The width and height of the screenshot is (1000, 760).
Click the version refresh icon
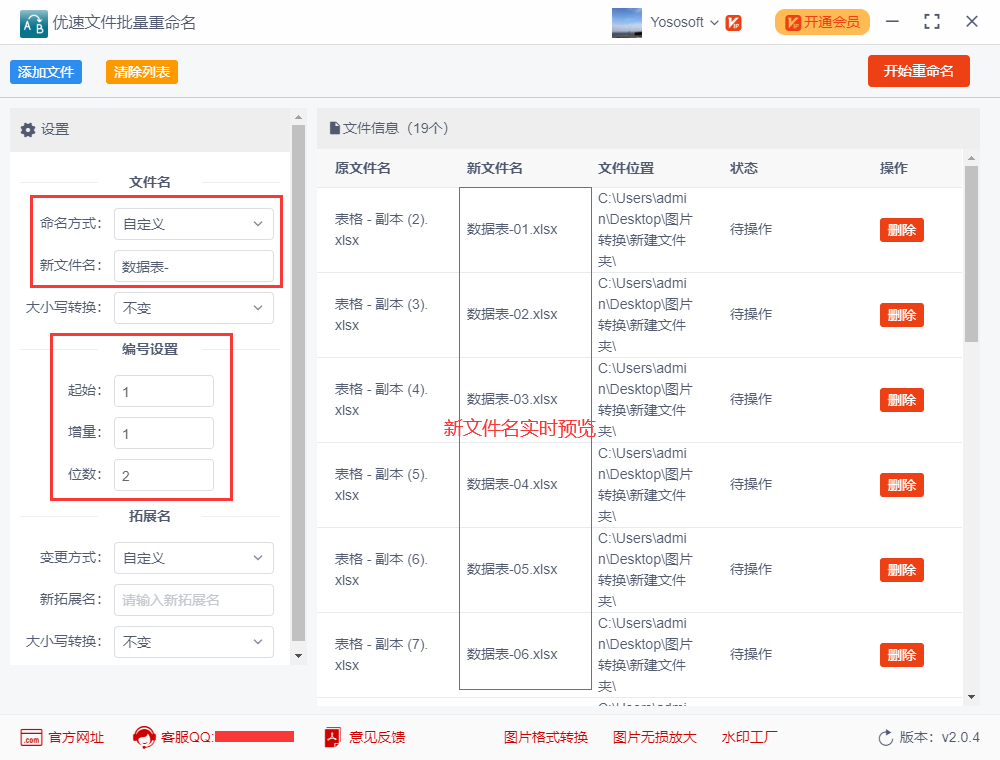coord(886,738)
